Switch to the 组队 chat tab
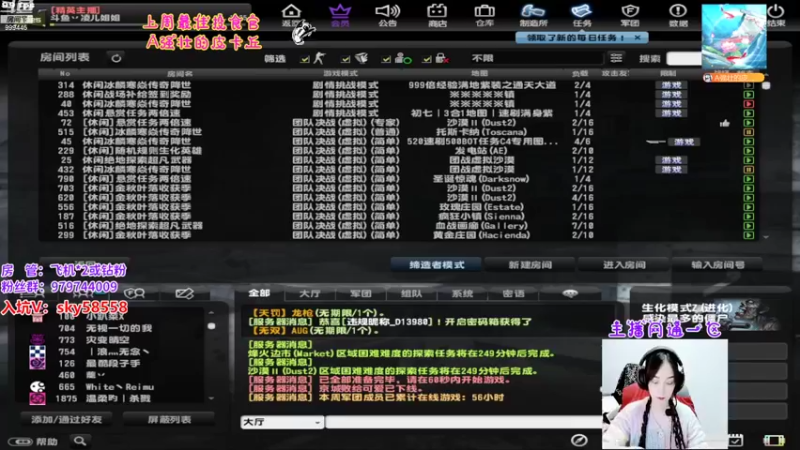This screenshot has height=450, width=800. click(x=411, y=294)
